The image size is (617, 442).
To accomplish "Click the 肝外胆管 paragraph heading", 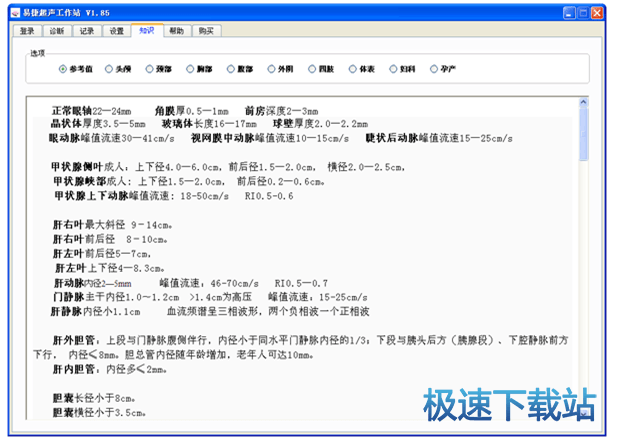I will (x=74, y=340).
